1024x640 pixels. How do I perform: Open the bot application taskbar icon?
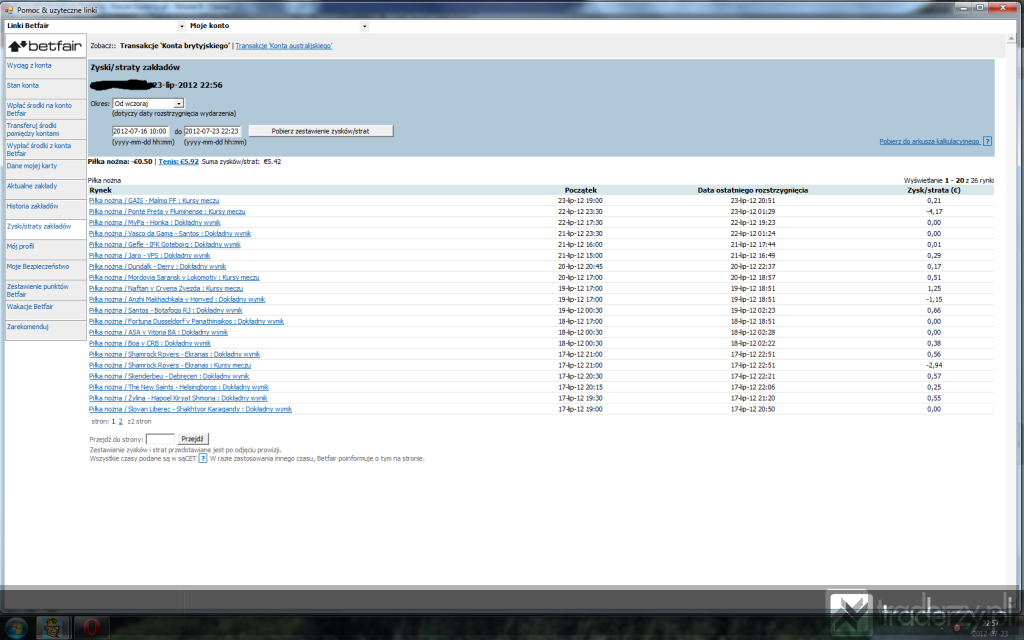(x=52, y=628)
